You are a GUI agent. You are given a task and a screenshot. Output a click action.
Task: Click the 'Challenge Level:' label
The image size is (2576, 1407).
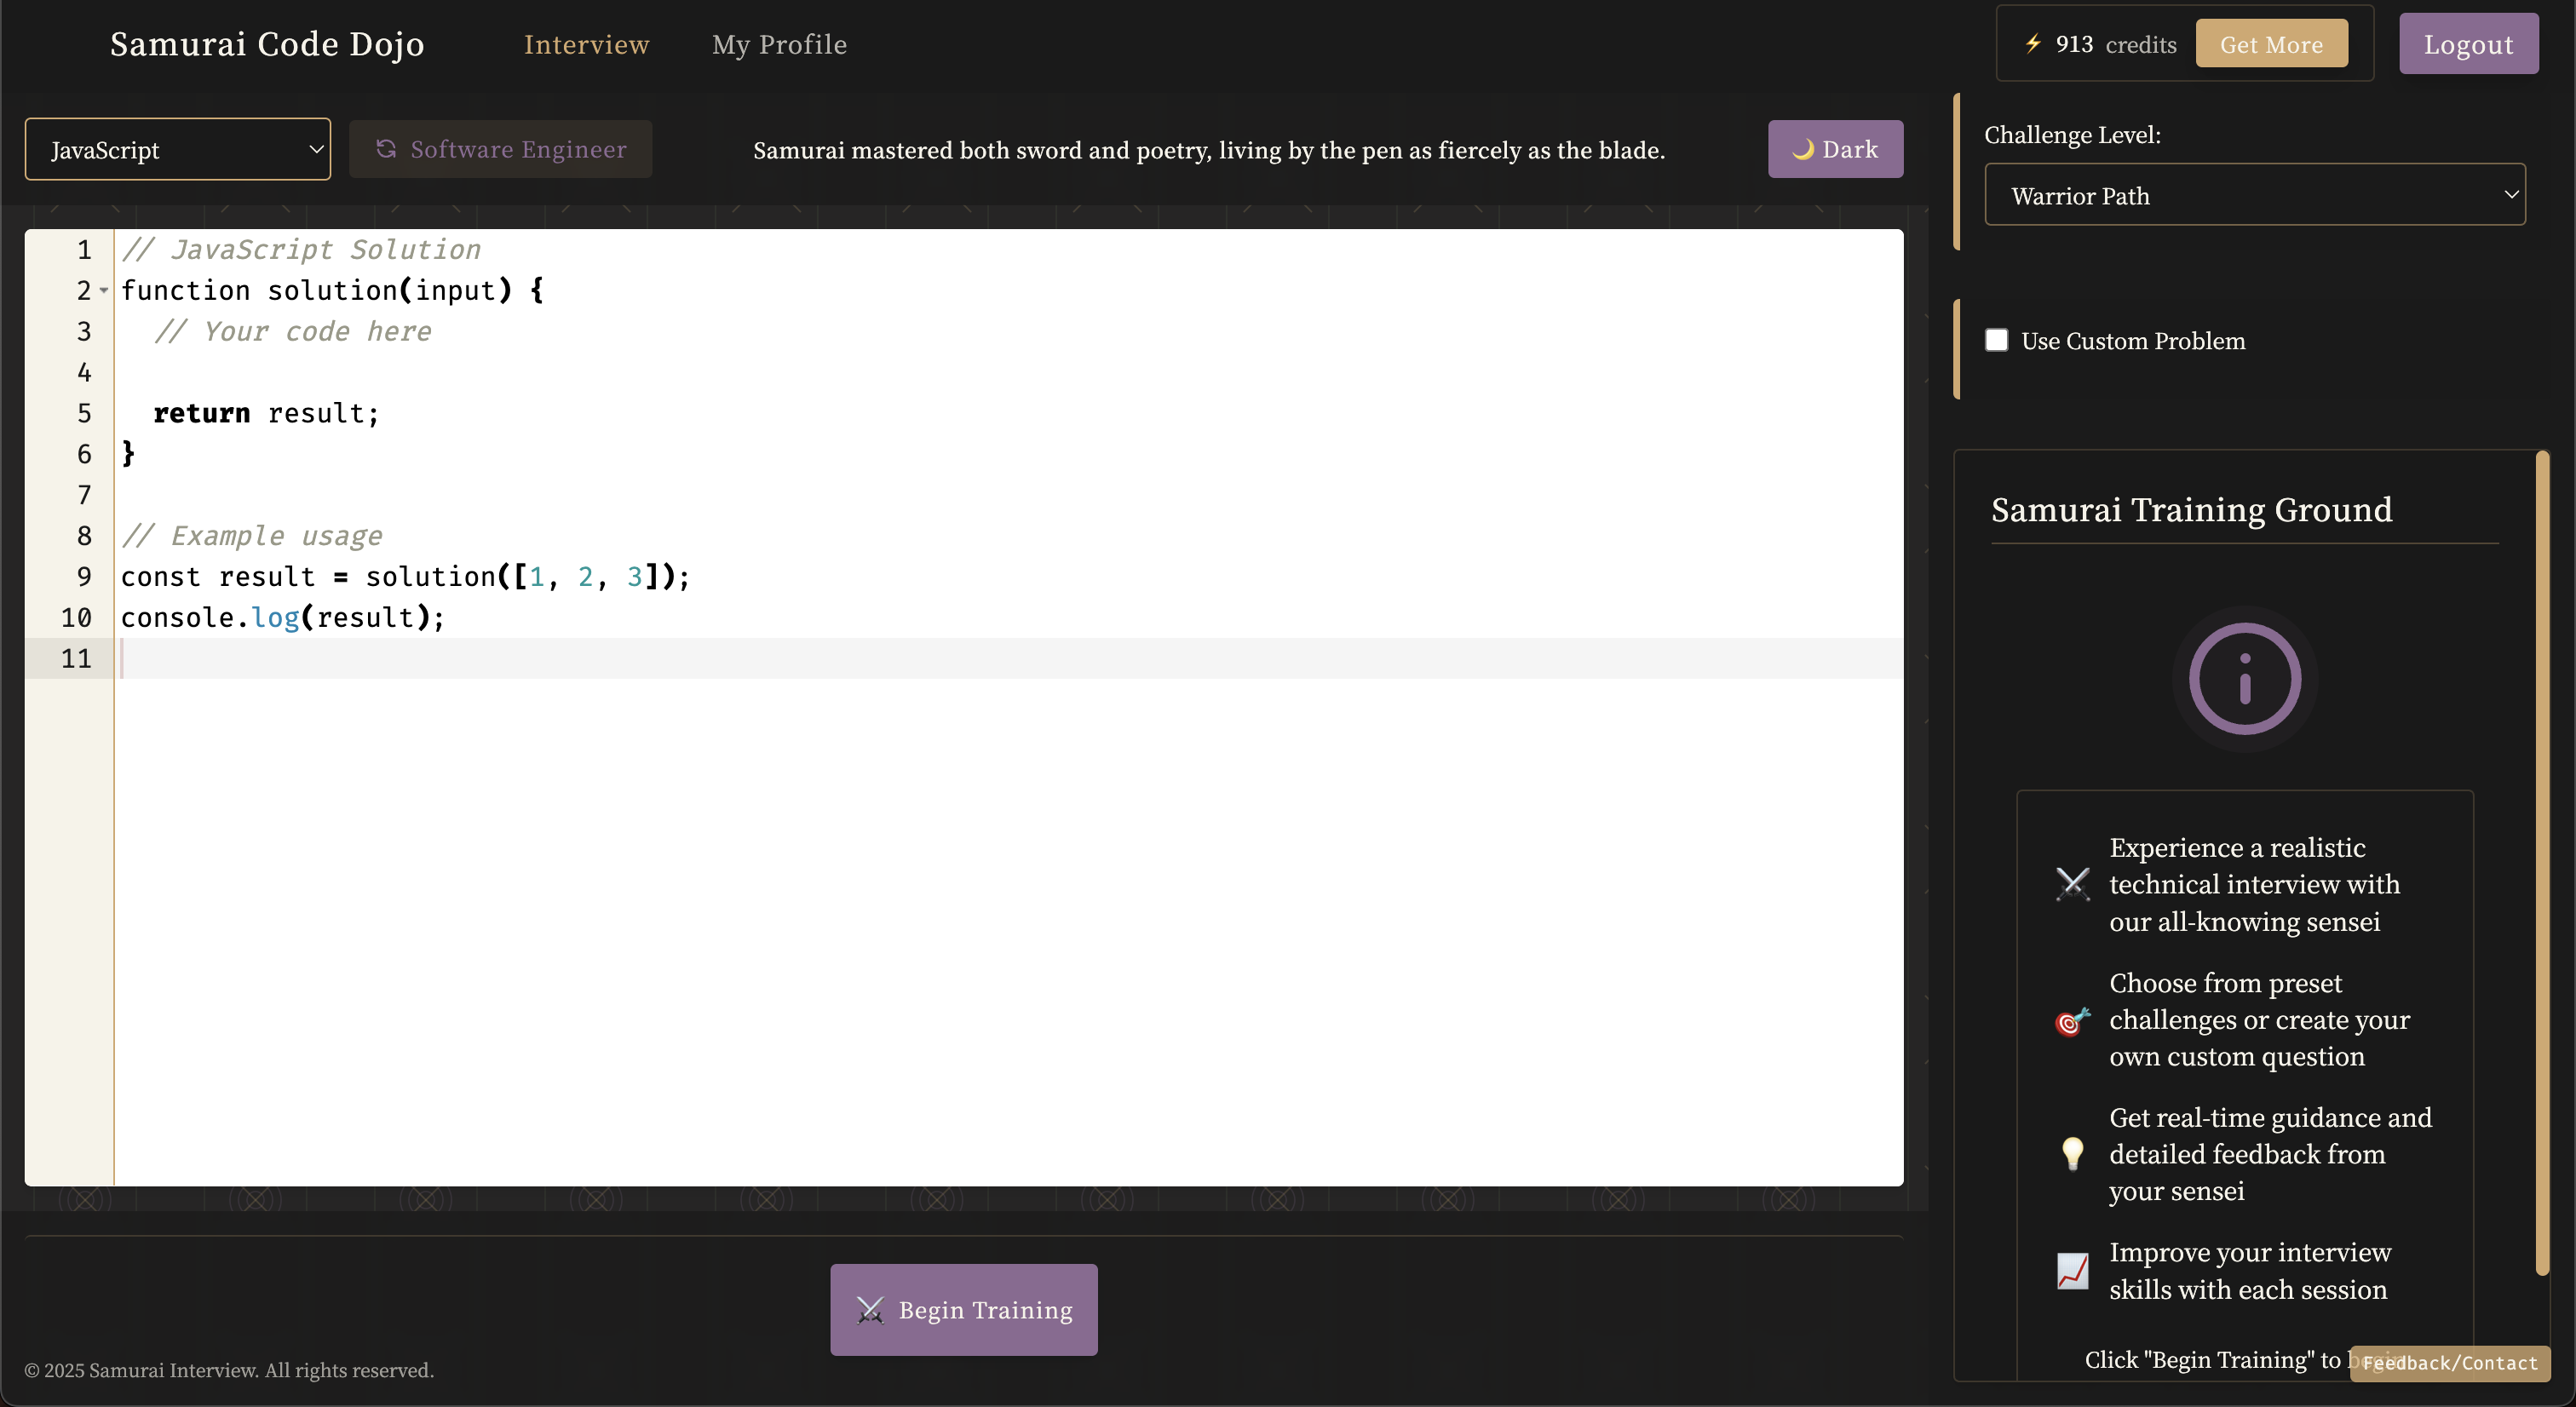(2072, 134)
